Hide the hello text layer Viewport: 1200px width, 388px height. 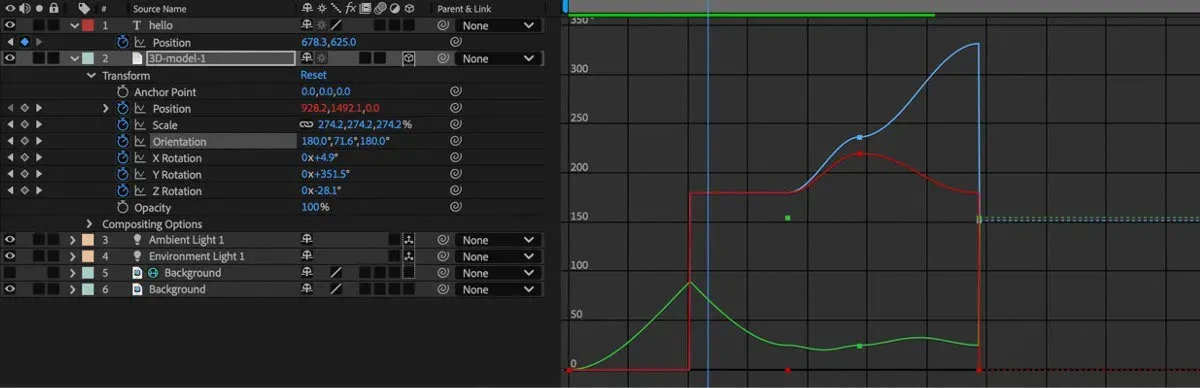pos(10,25)
